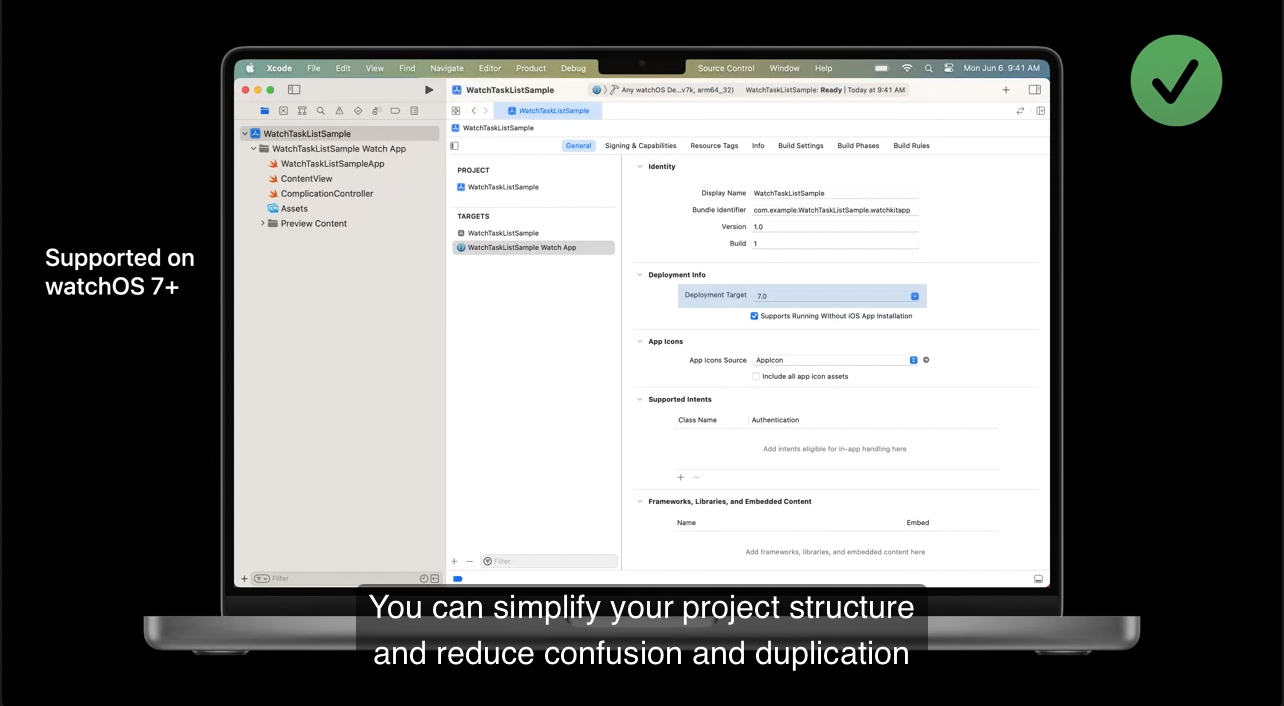Open the Product menu
The image size is (1284, 706).
[x=531, y=68]
